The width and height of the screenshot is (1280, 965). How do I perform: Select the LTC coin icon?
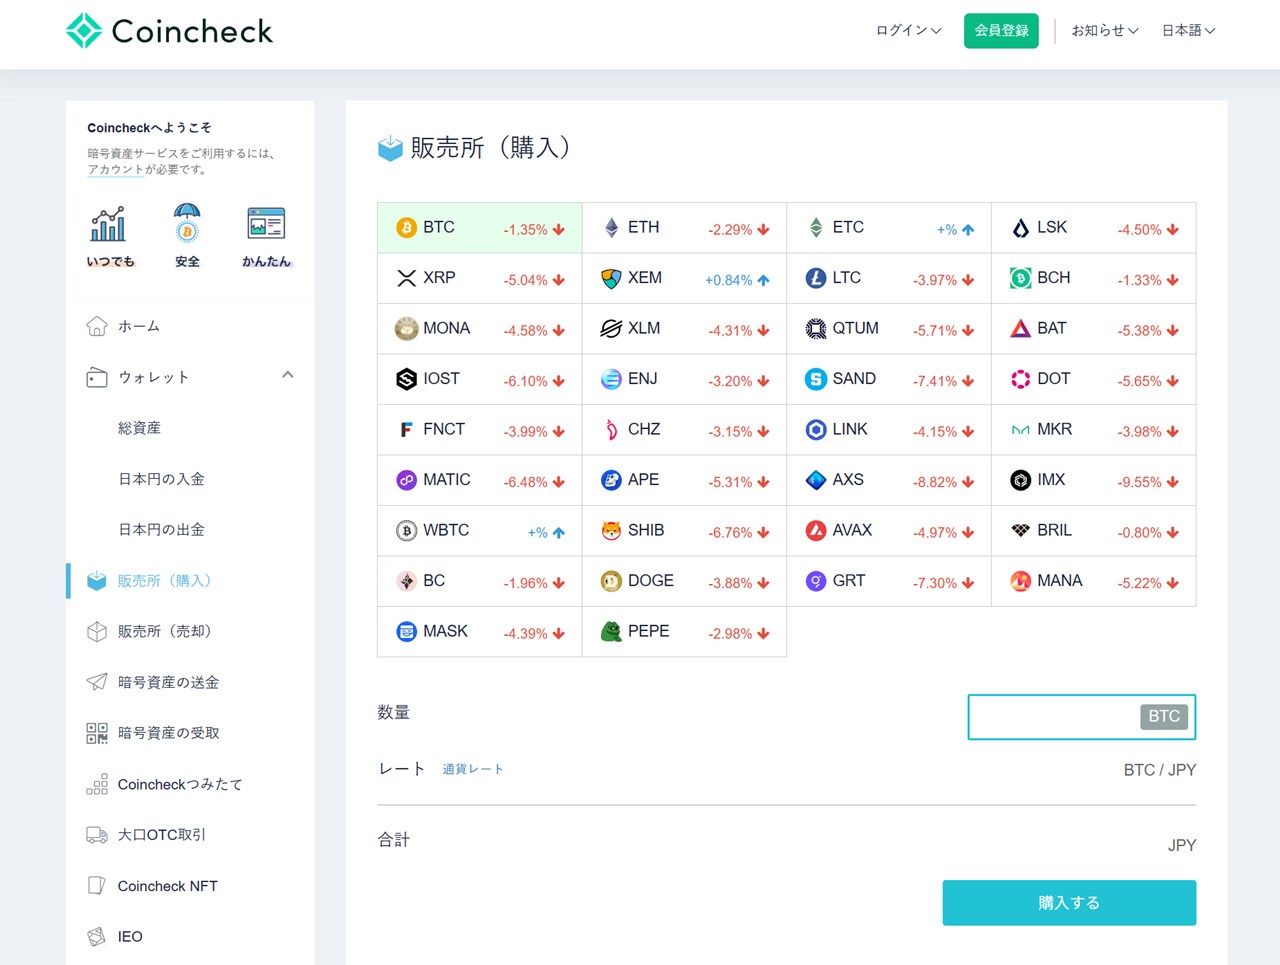pyautogui.click(x=816, y=278)
